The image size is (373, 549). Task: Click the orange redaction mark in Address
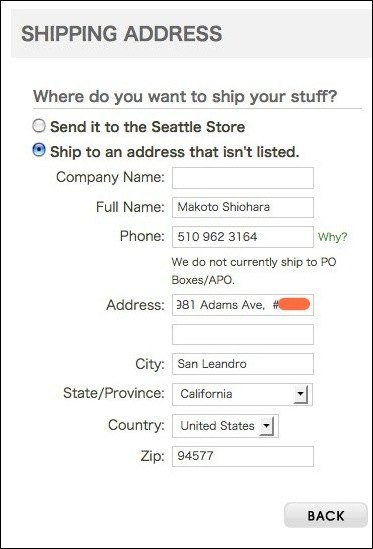coord(294,304)
